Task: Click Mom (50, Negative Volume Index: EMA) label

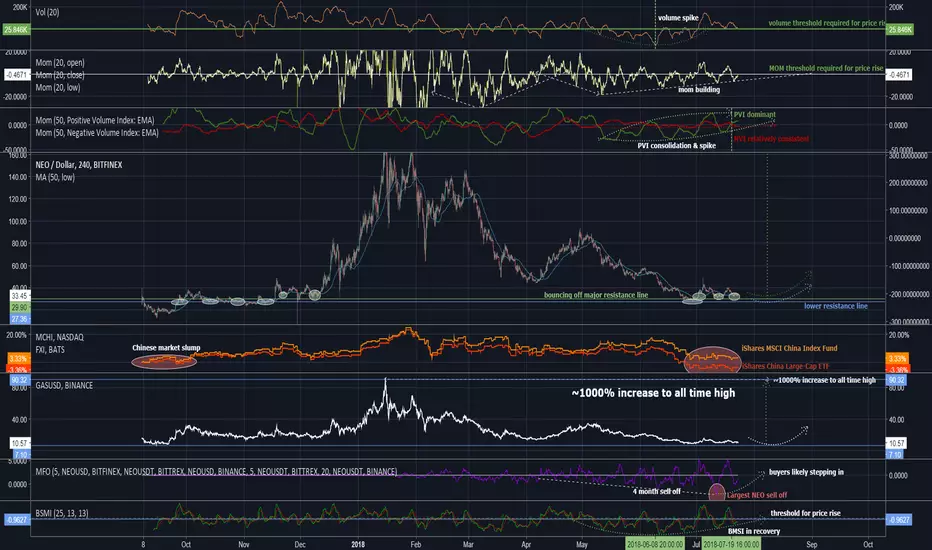Action: click(x=97, y=133)
